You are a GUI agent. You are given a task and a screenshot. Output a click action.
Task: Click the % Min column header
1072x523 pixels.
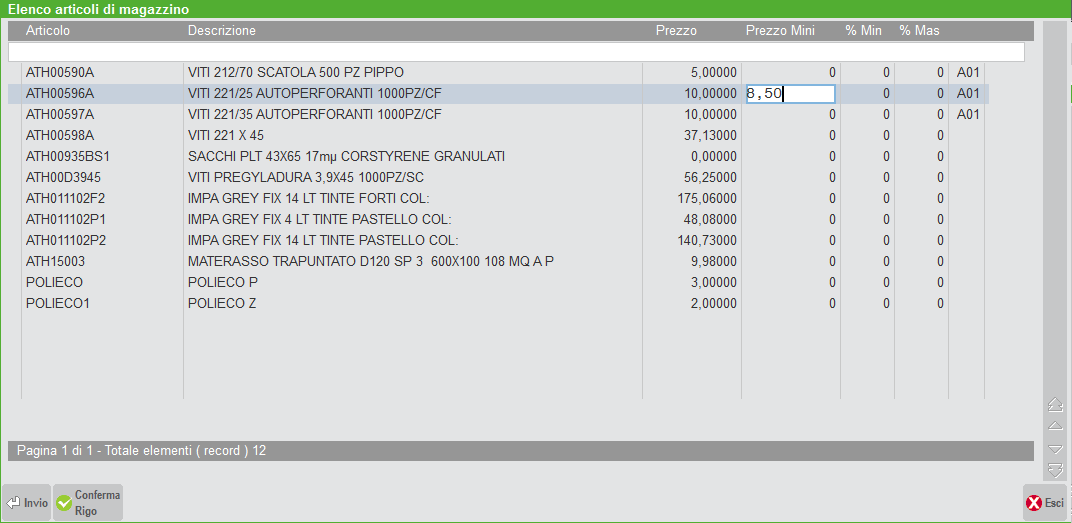(863, 31)
